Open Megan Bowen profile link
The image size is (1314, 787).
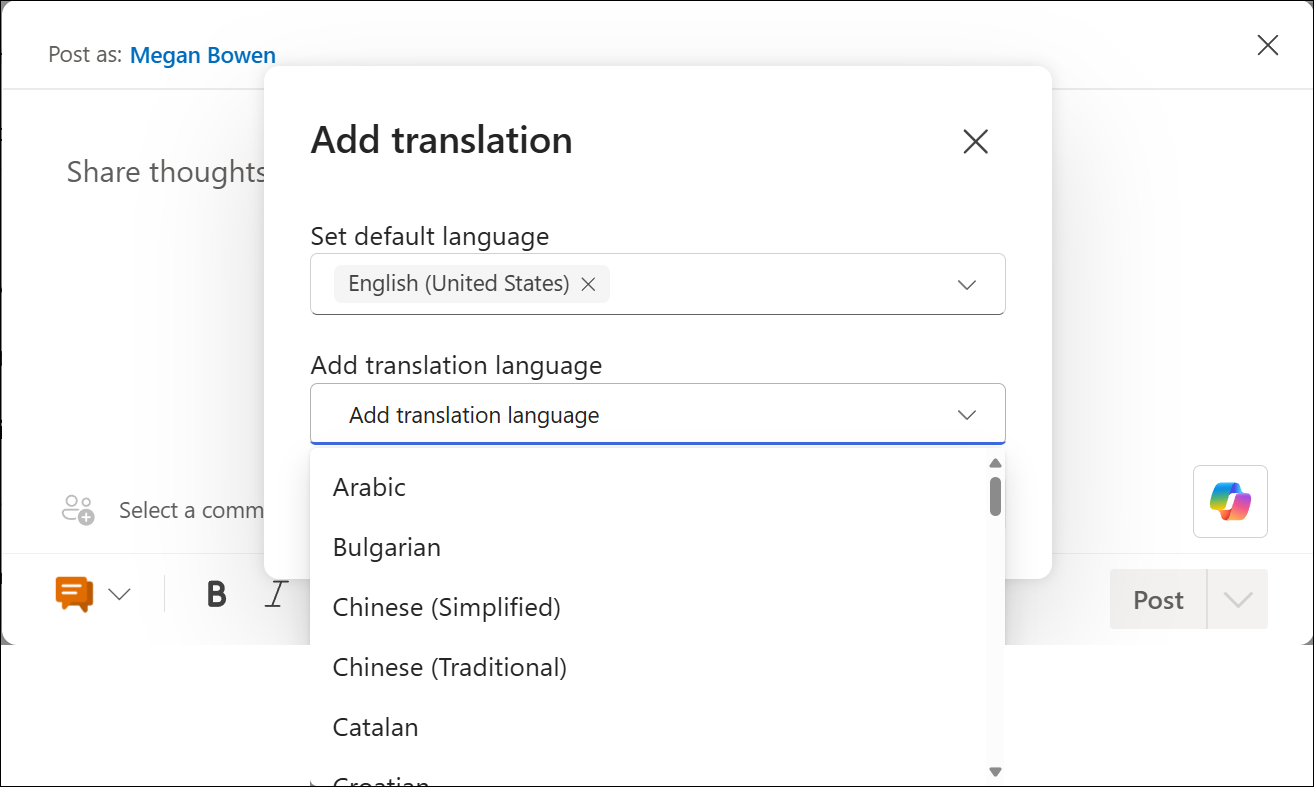[x=202, y=55]
